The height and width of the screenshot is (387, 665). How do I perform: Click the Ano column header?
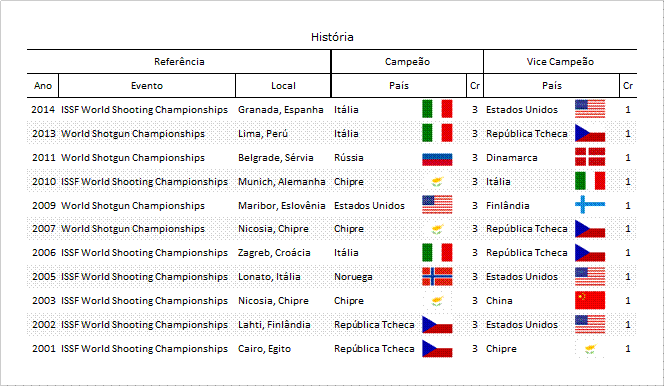click(x=43, y=86)
